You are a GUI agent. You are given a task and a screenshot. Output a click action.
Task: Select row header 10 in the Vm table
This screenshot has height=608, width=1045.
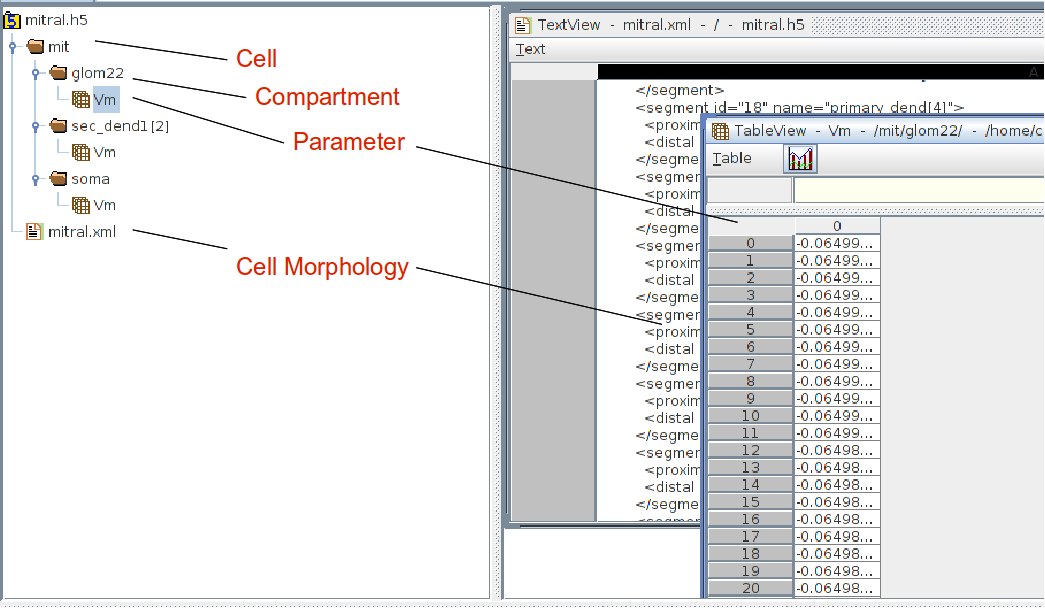pos(750,416)
